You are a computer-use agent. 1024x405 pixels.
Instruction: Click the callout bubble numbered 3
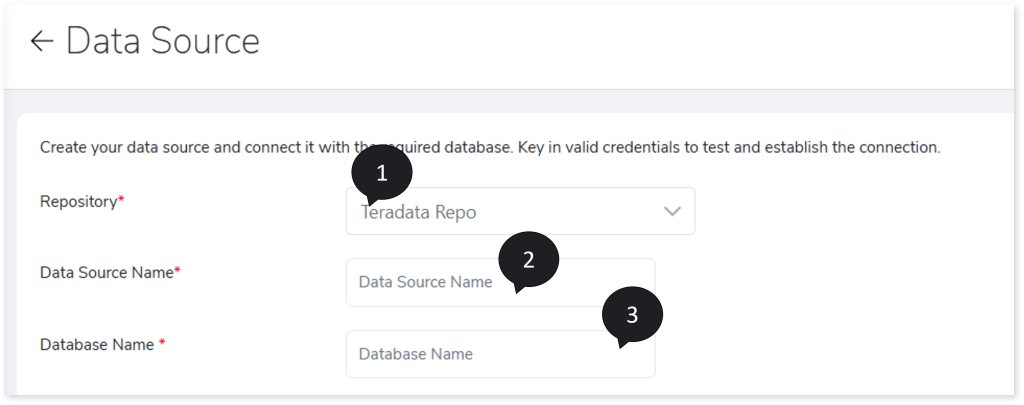632,316
